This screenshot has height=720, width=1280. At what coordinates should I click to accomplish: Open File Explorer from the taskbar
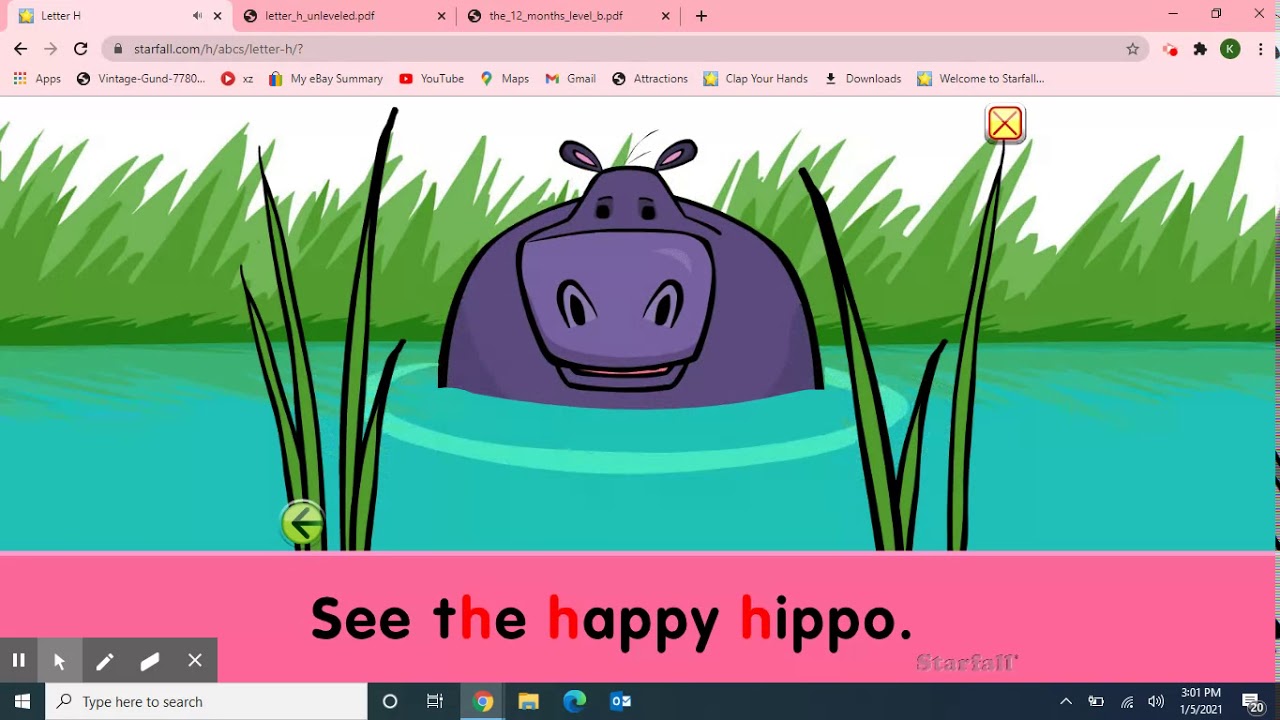coord(528,701)
